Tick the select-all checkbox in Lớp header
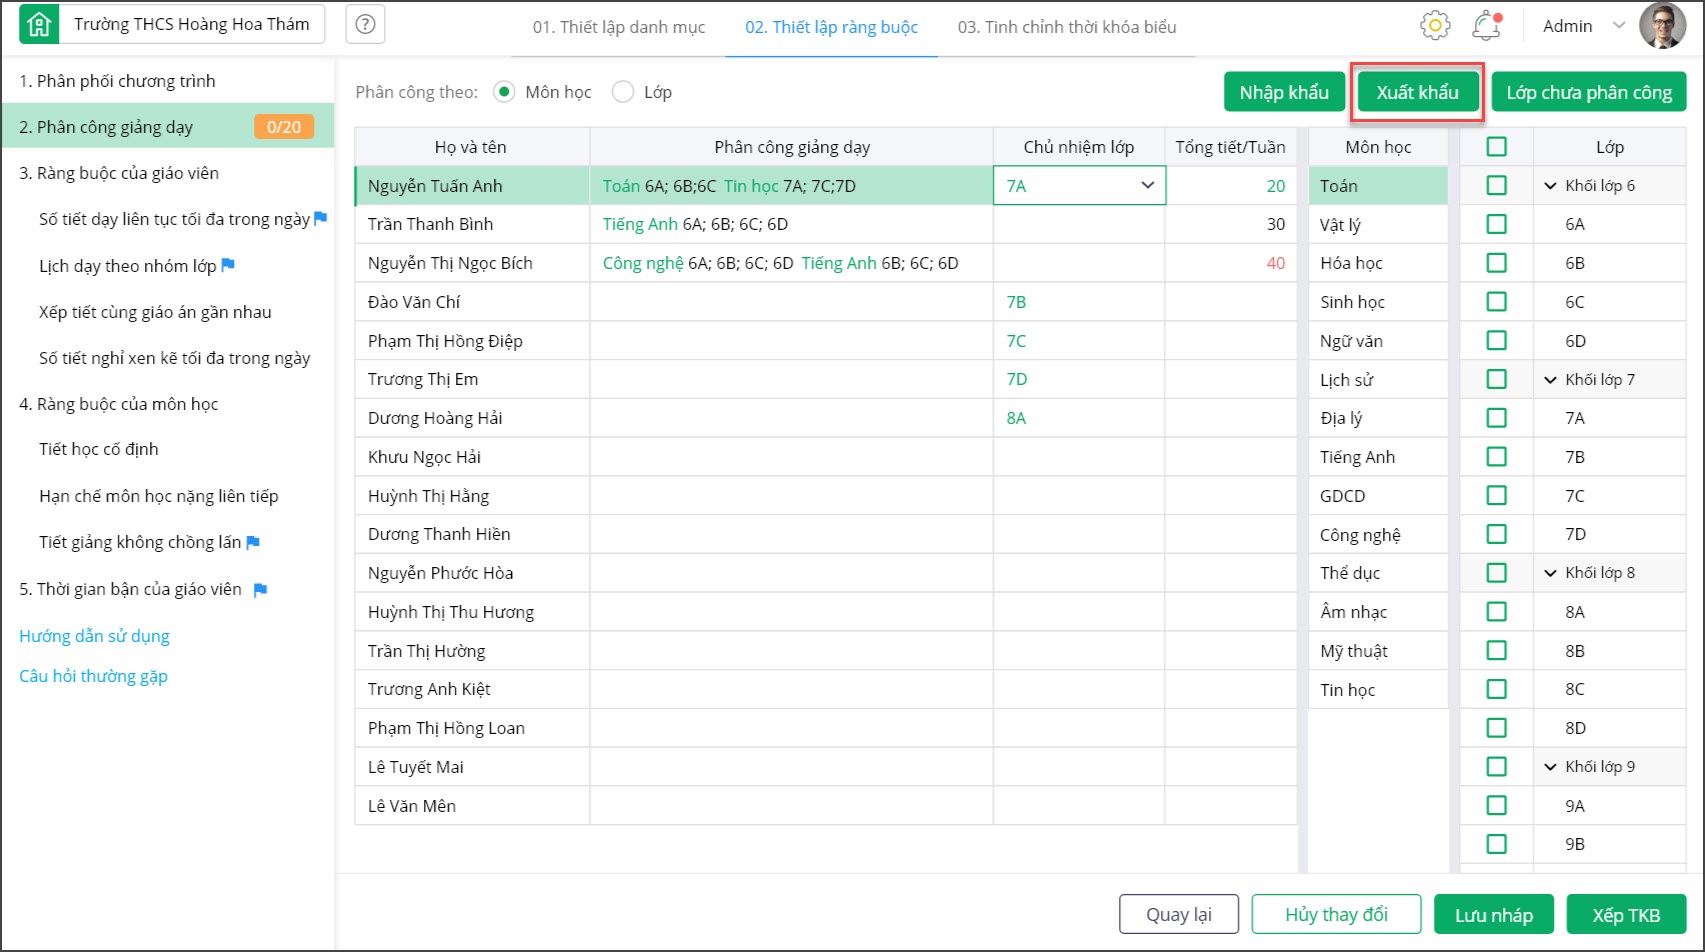Viewport: 1705px width, 952px height. 1496,147
